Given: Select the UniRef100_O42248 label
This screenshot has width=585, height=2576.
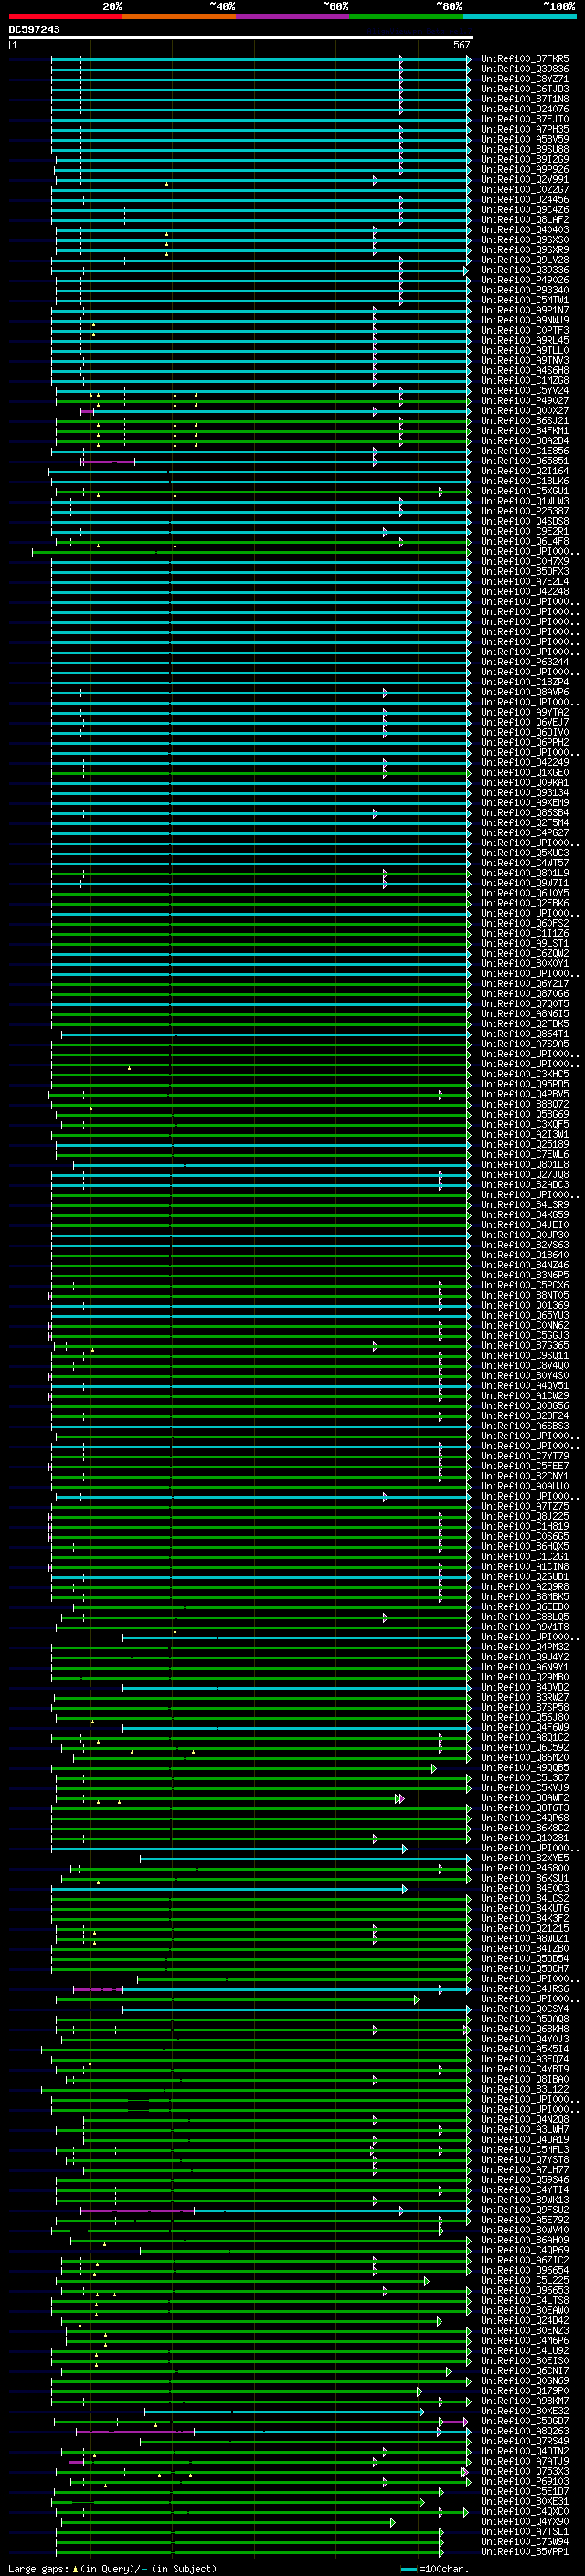Looking at the screenshot, I should pos(525,592).
